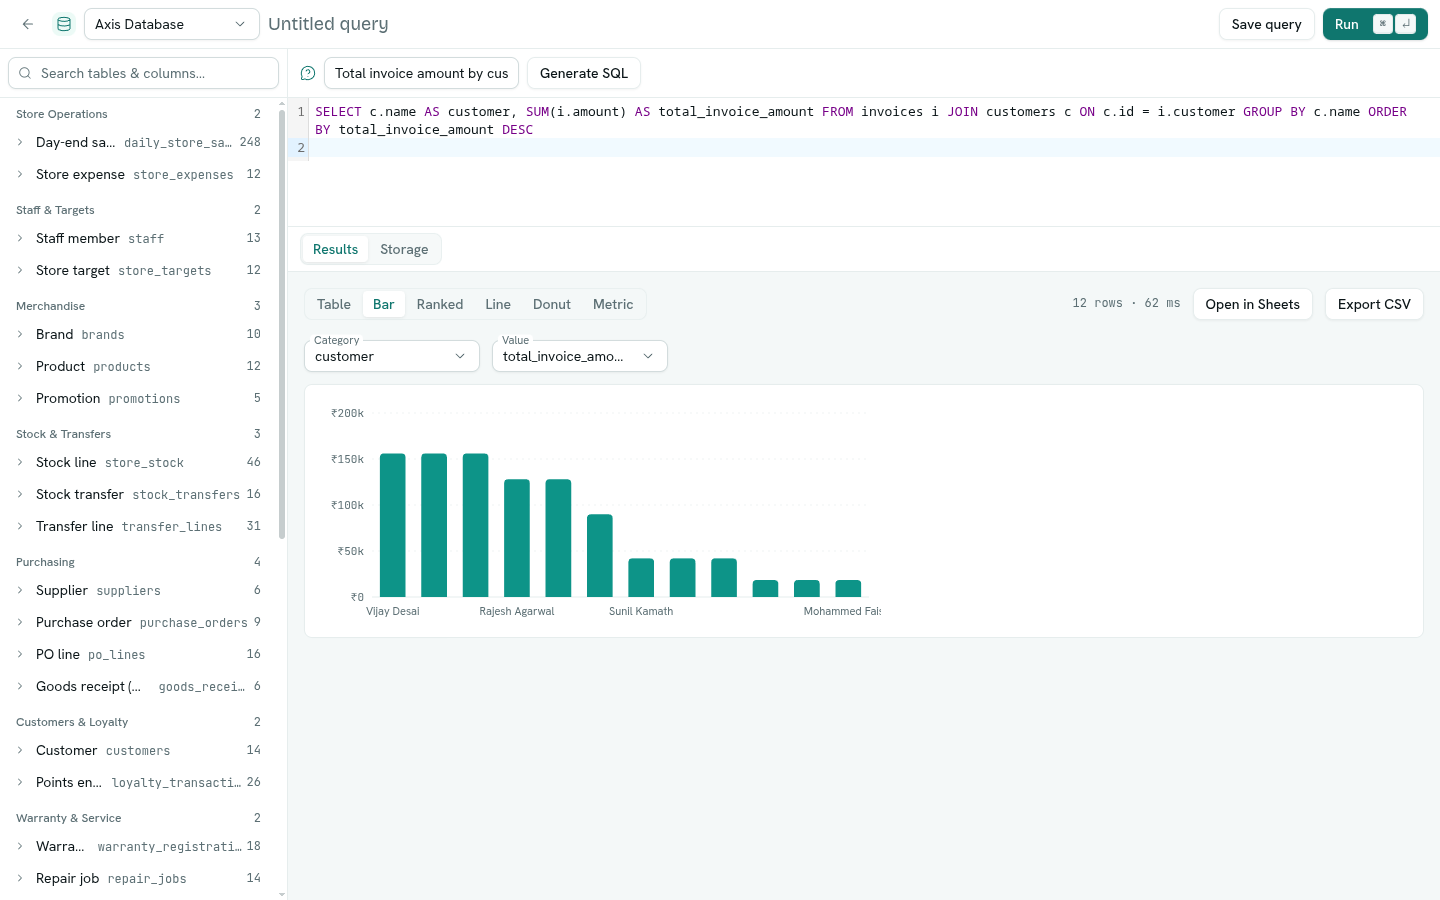Screen dimensions: 1440x900
Task: Expand the Day-end sales table row
Action: pos(139,142)
